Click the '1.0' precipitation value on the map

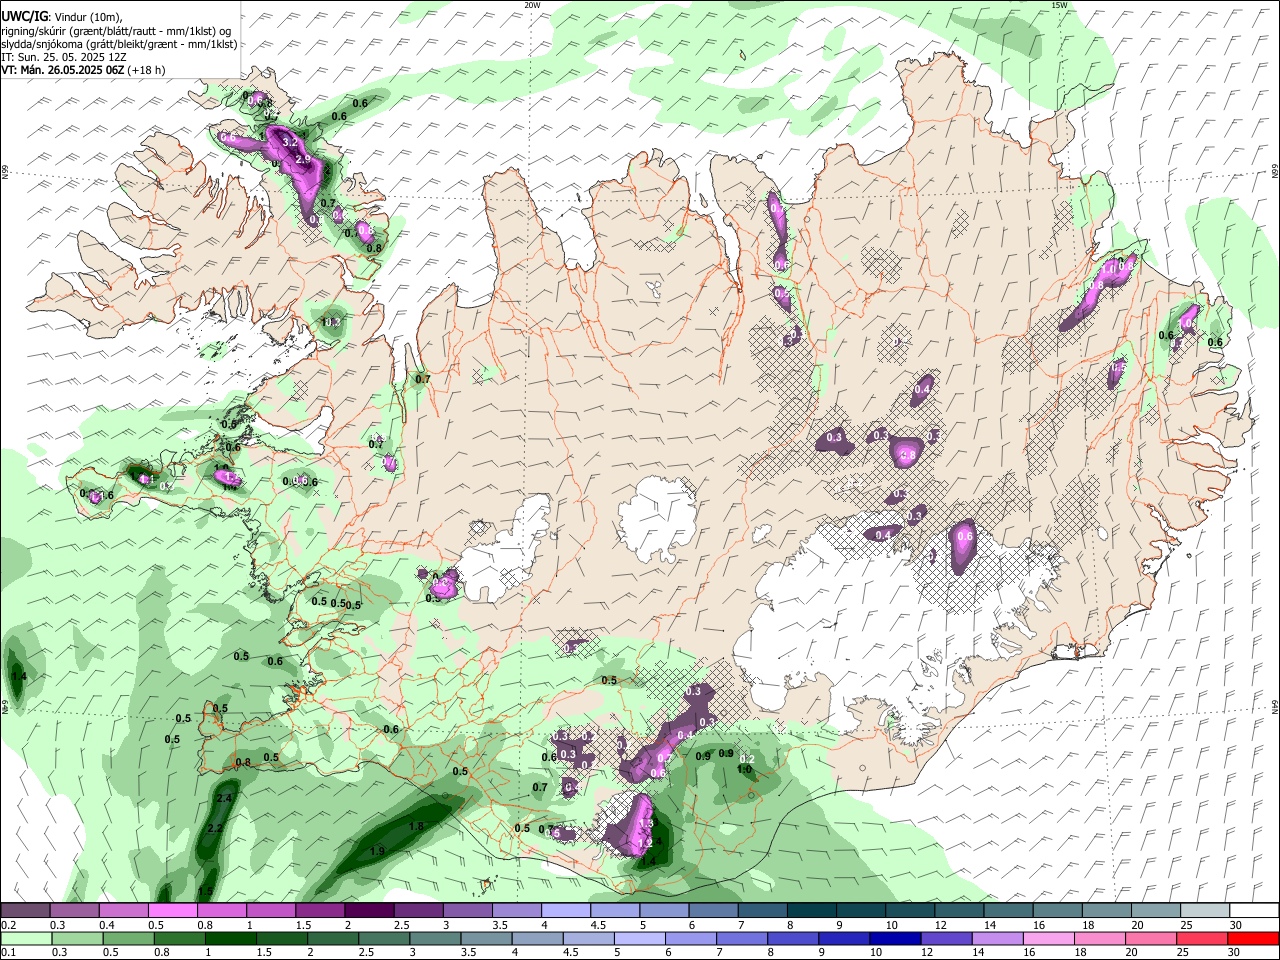744,769
